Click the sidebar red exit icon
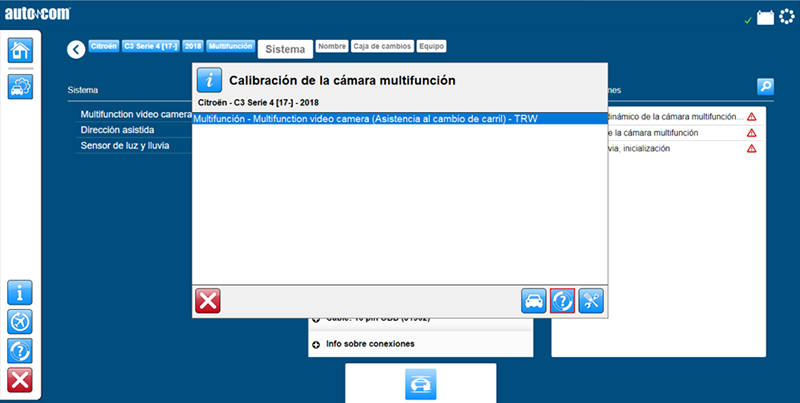The height and width of the screenshot is (403, 800). click(20, 380)
